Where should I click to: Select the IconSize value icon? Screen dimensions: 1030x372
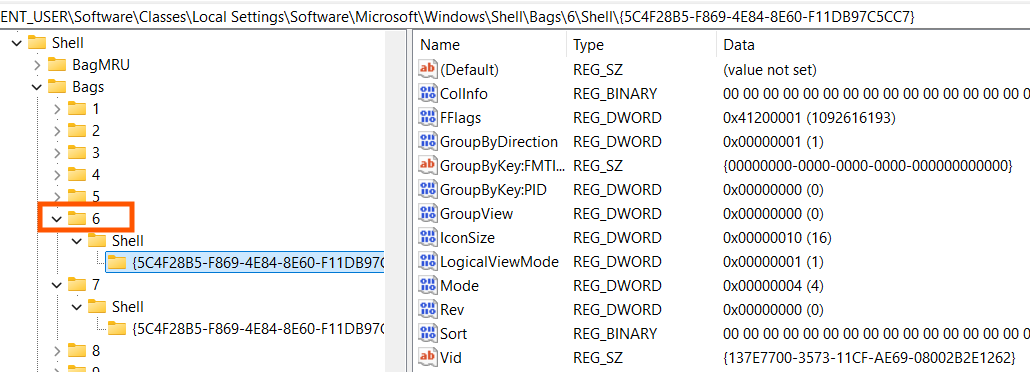428,237
